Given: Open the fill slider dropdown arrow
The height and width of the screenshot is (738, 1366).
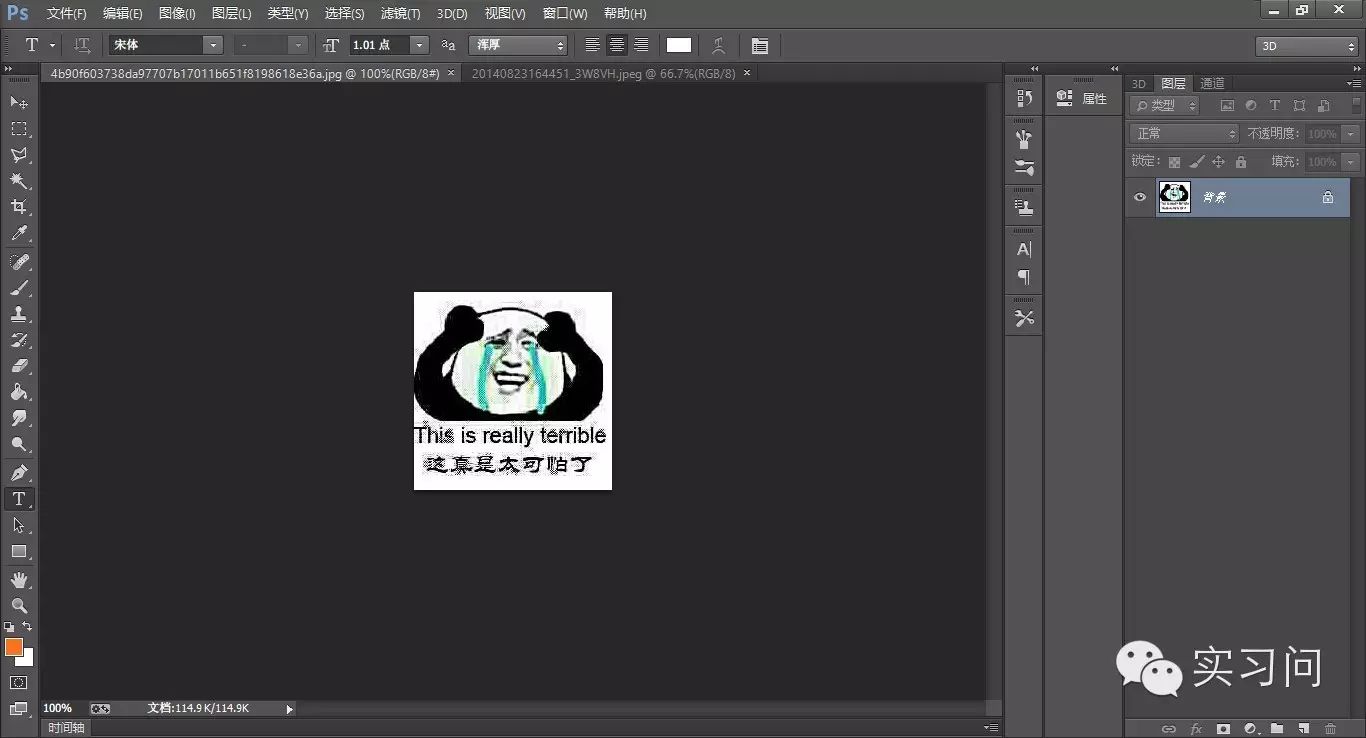Looking at the screenshot, I should [1351, 161].
